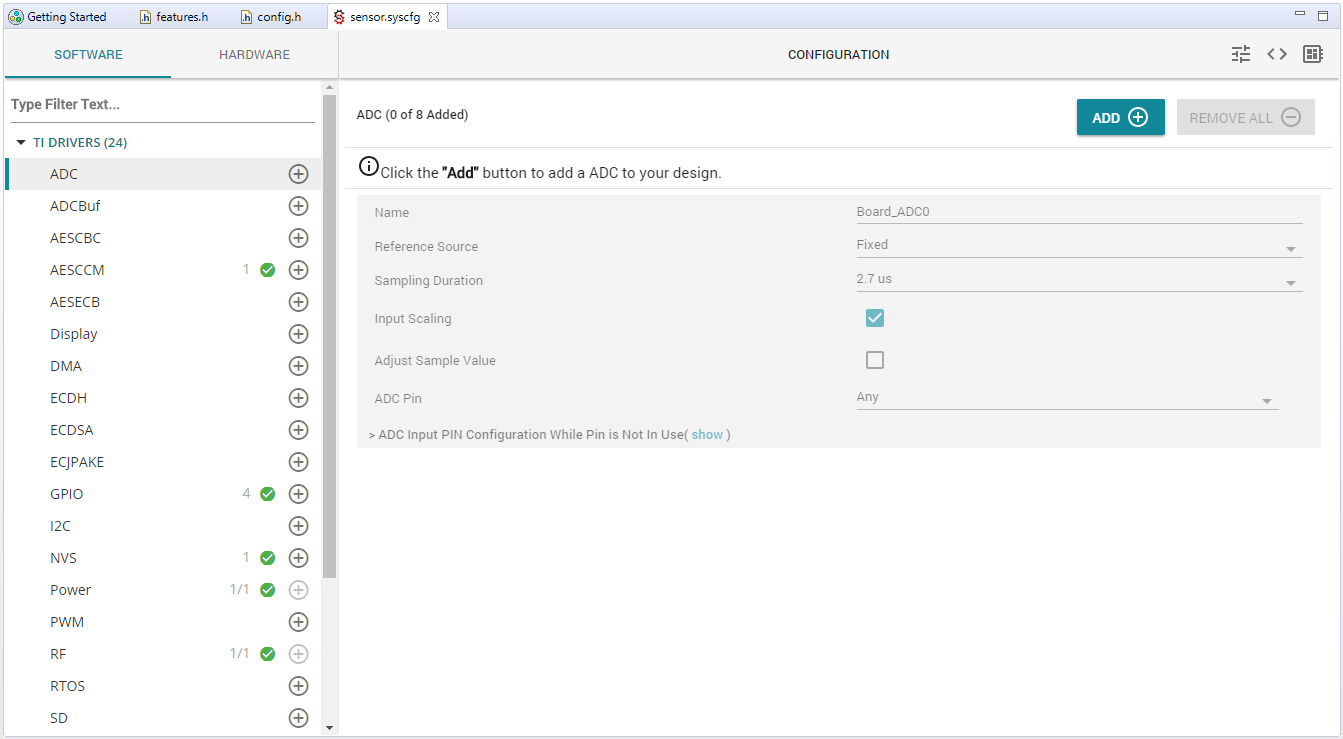Screen dimensions: 1343x739
Task: Click the AESCCM green check status icon
Action: [267, 270]
